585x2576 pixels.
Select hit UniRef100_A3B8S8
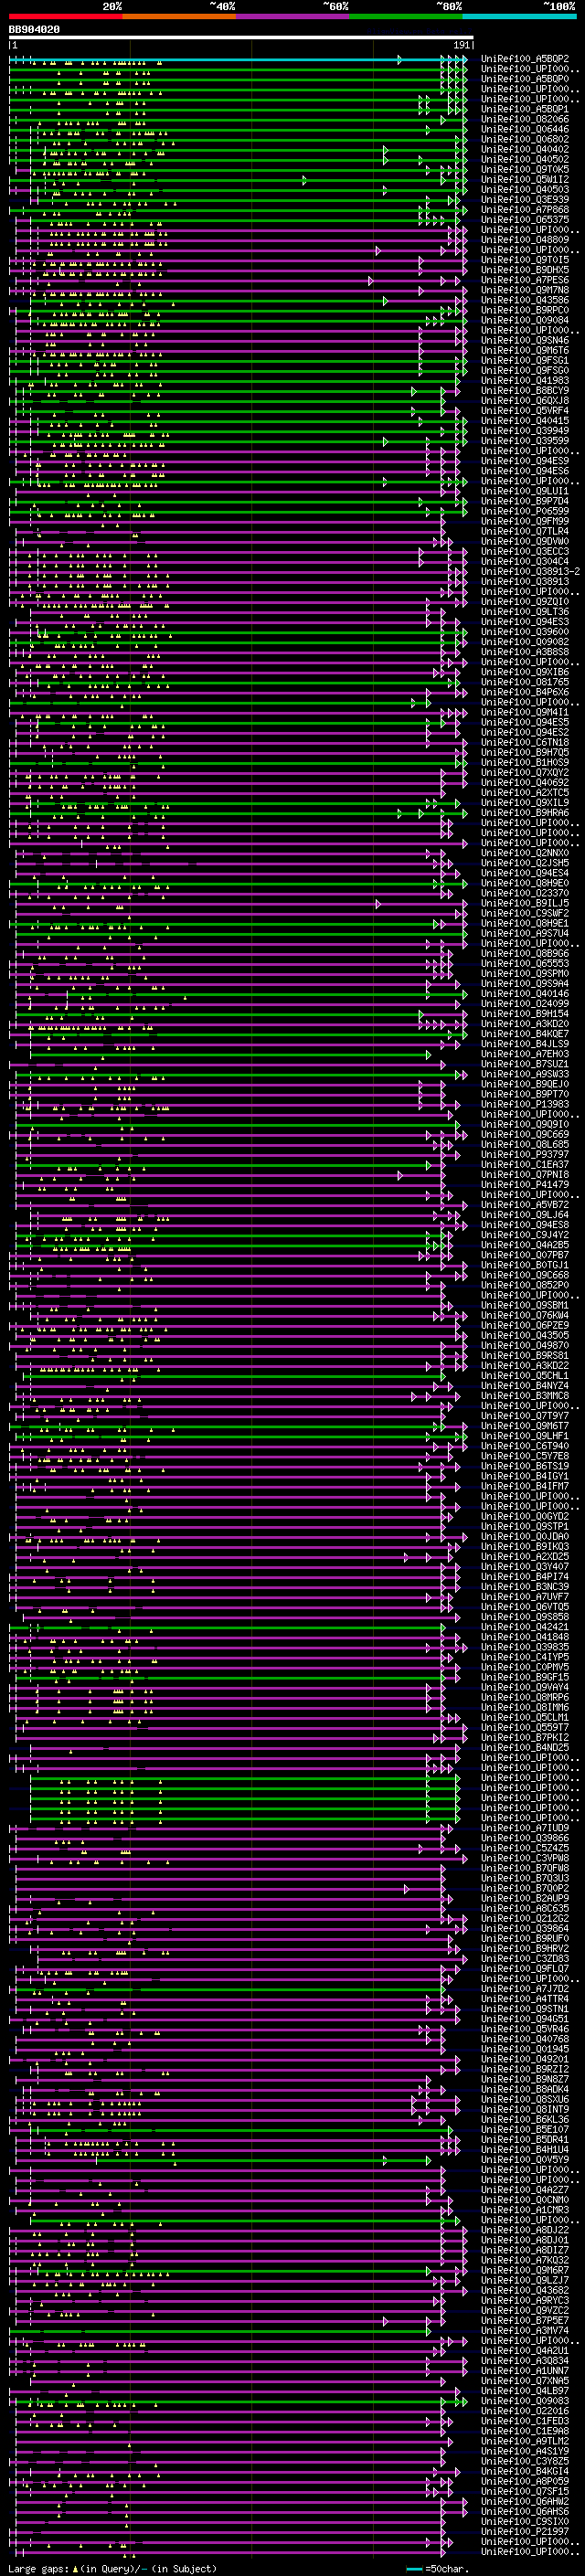(524, 652)
